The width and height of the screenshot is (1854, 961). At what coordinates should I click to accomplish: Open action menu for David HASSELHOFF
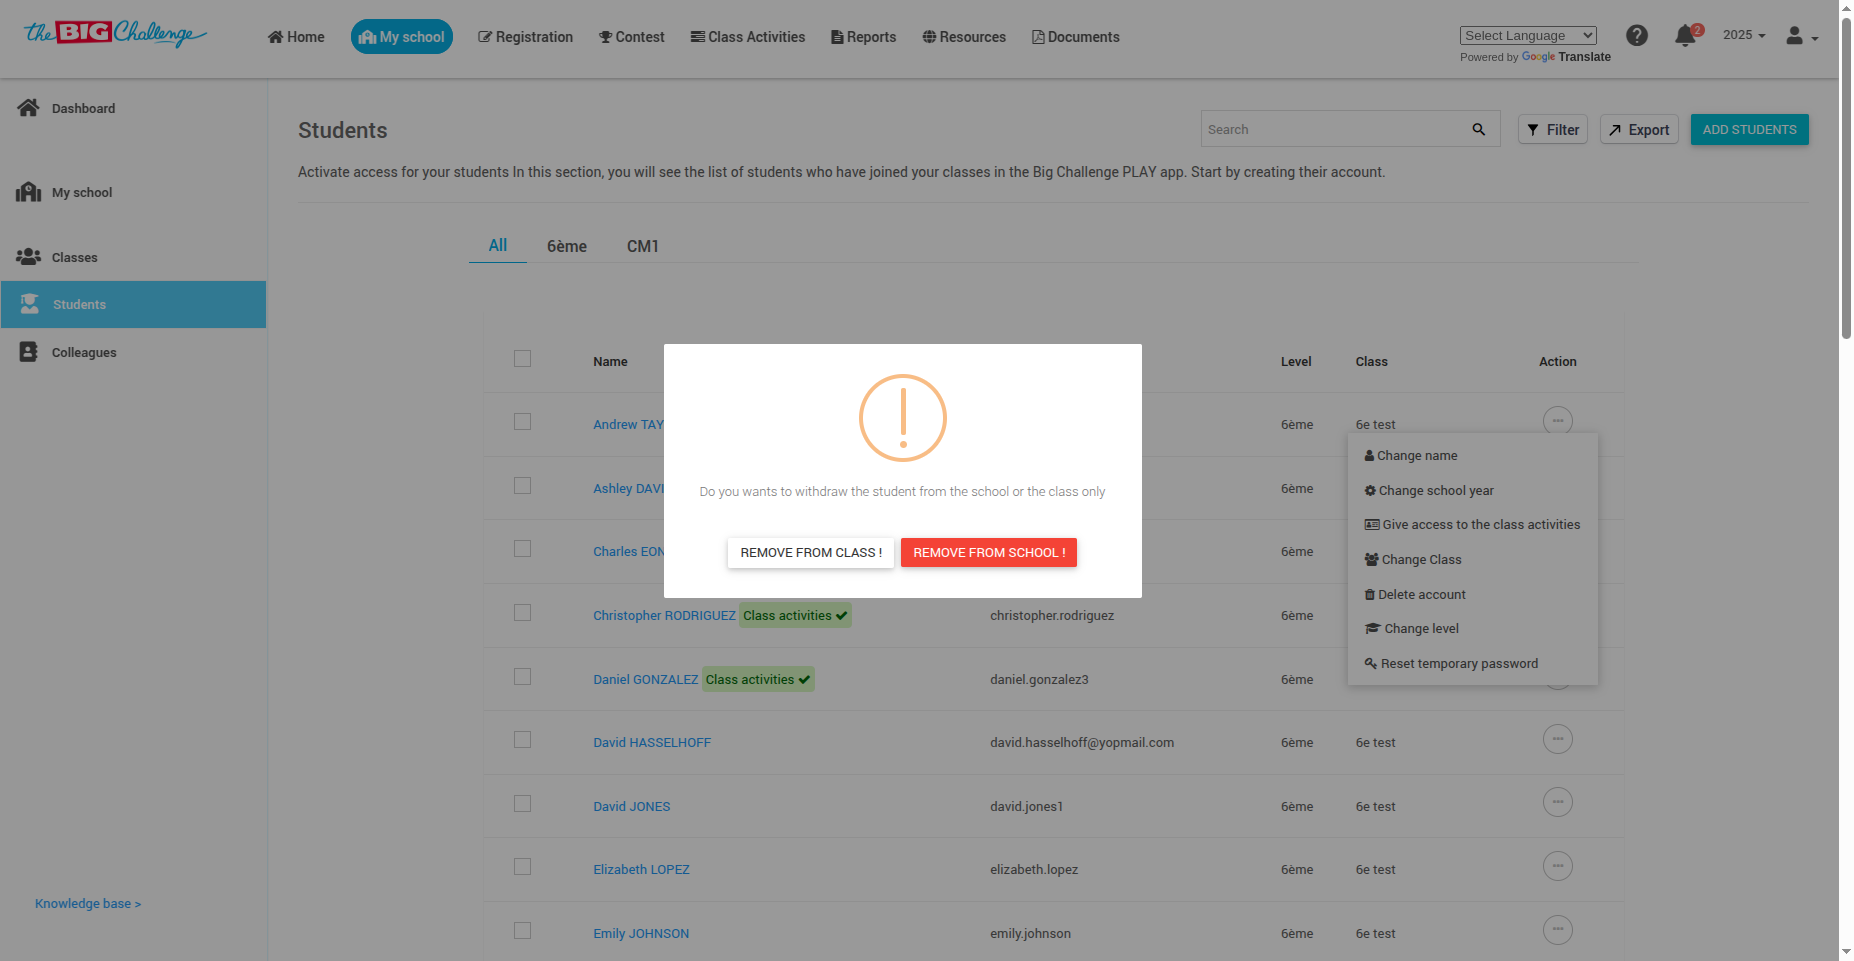1558,739
